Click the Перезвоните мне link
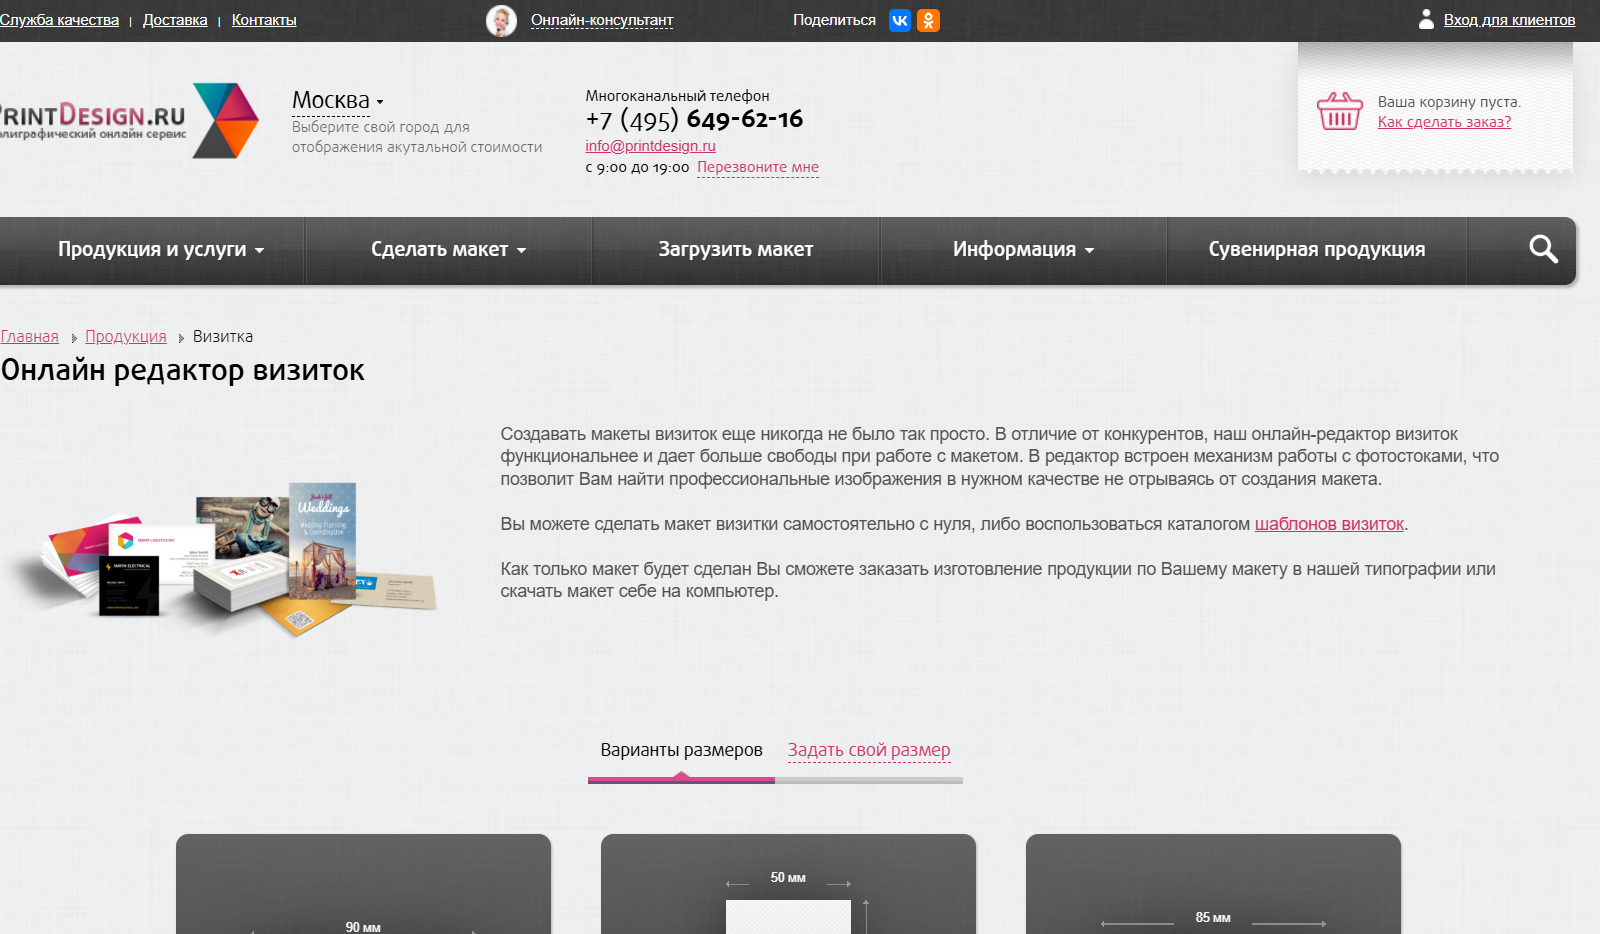This screenshot has height=934, width=1600. coord(758,167)
